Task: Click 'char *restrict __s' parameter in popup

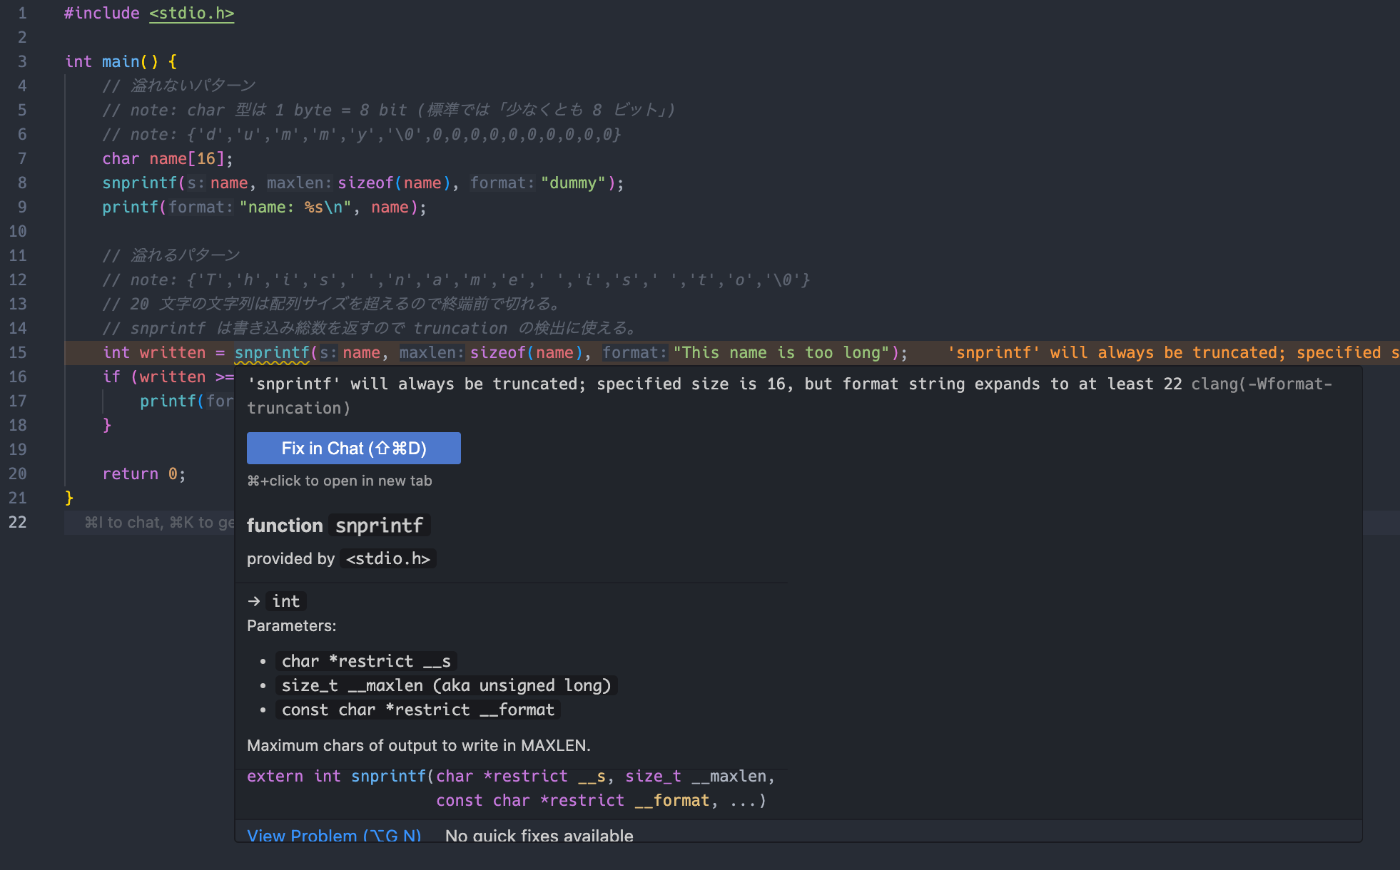Action: (x=366, y=661)
